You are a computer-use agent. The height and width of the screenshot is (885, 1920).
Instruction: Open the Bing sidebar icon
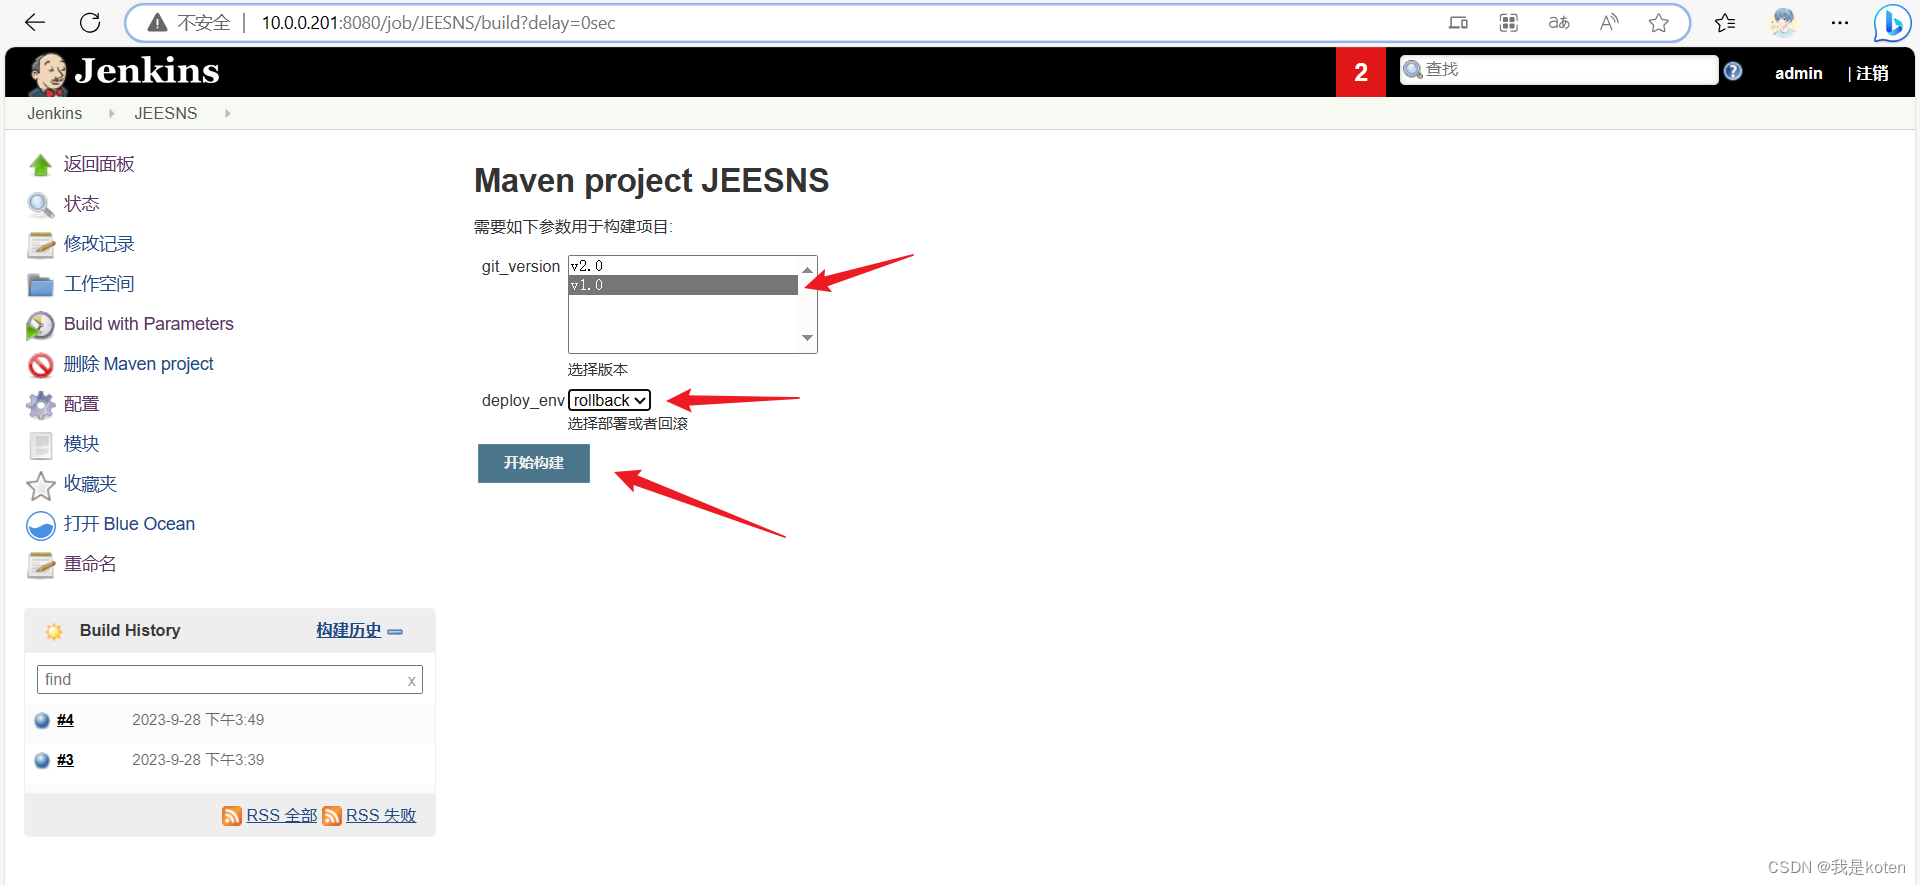(x=1892, y=23)
